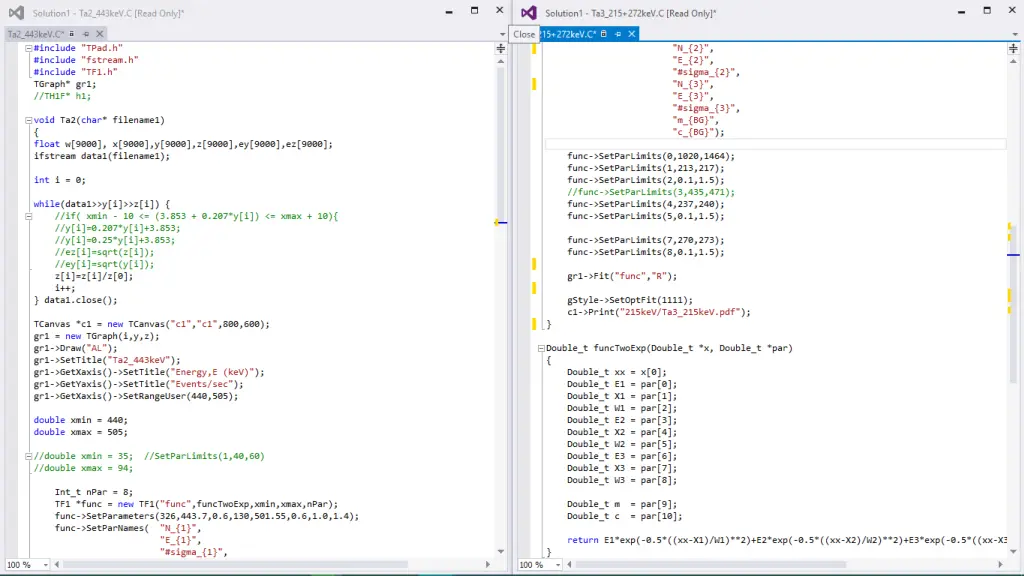Click the line 'double xmin = 440;'

(81, 420)
